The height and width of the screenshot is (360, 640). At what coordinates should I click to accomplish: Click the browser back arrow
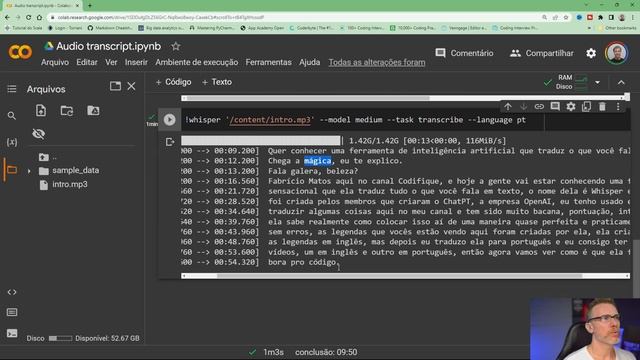coord(7,18)
